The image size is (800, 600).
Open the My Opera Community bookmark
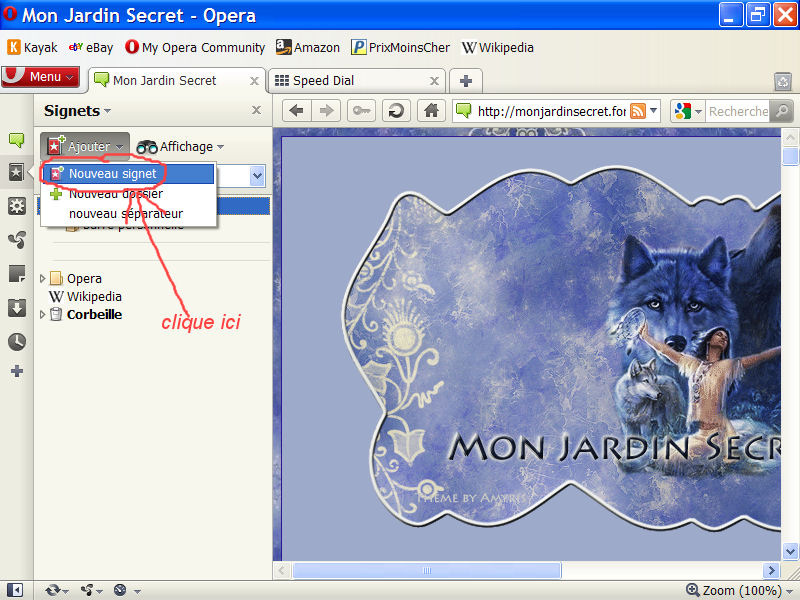[x=195, y=47]
